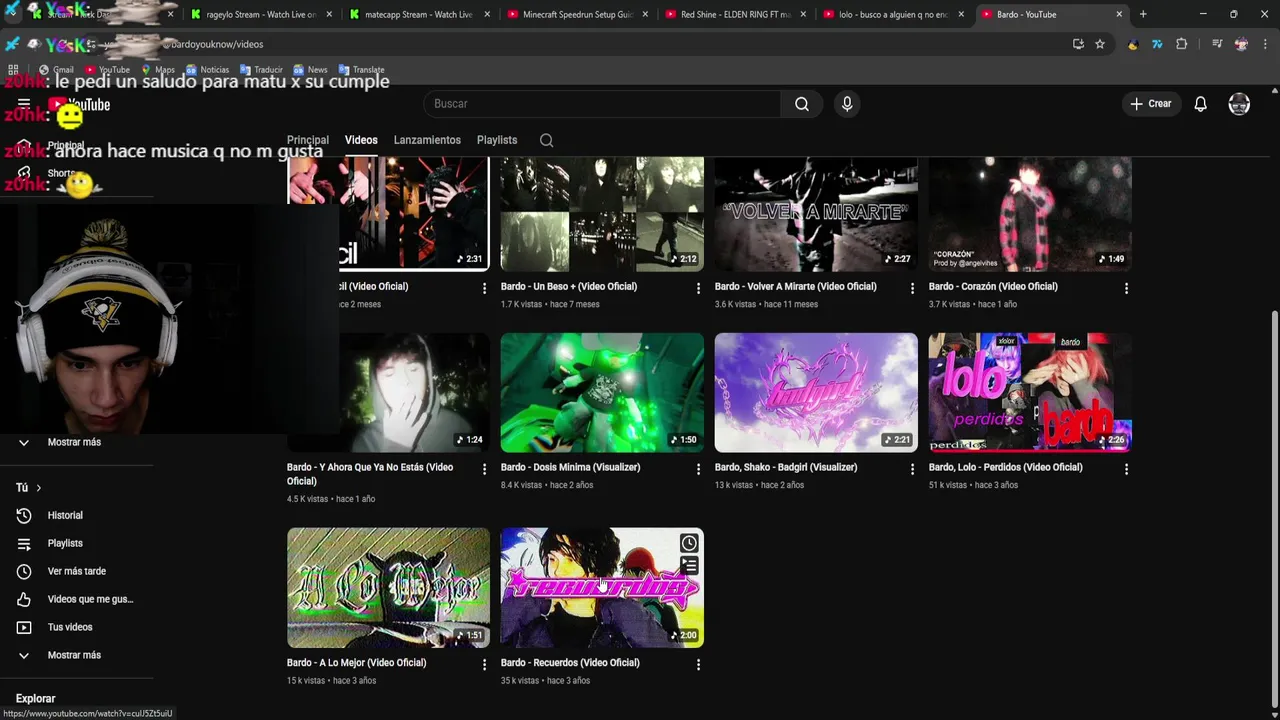Screen dimensions: 1280x720
Task: Expand the upper Mostrar más list
Action: (x=76, y=442)
